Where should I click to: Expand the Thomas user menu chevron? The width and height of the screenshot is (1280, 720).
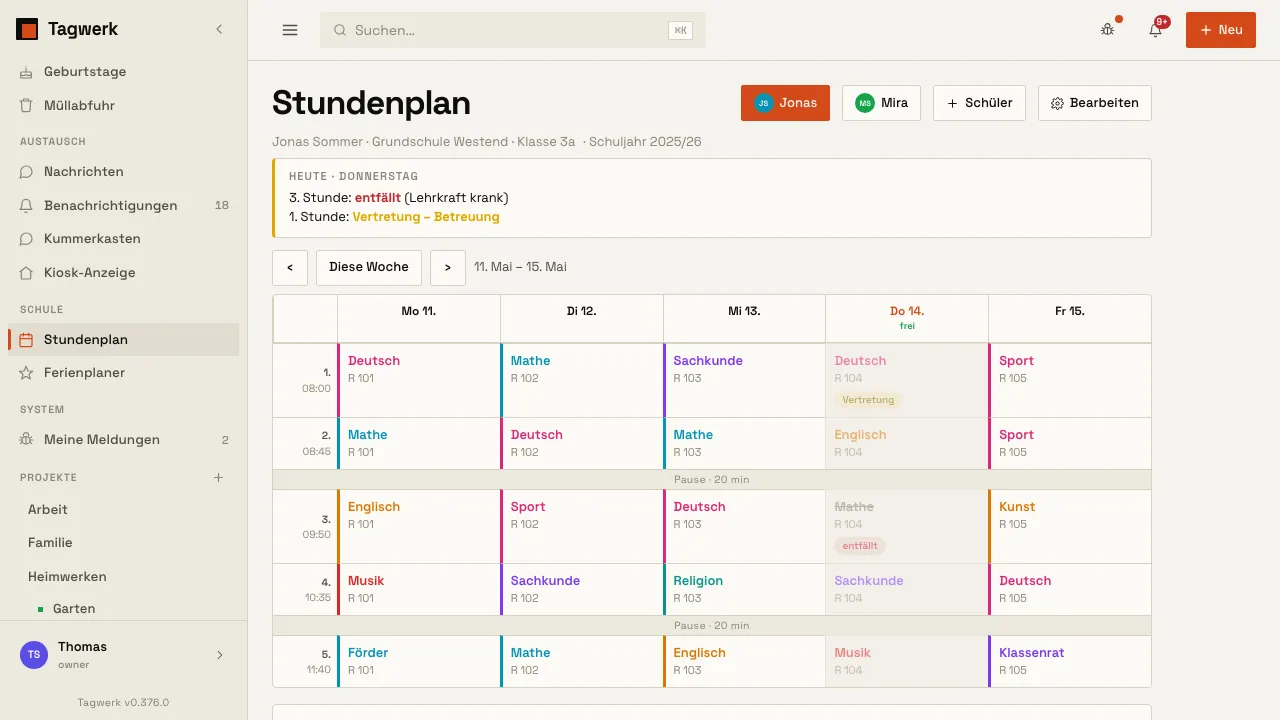pos(220,655)
